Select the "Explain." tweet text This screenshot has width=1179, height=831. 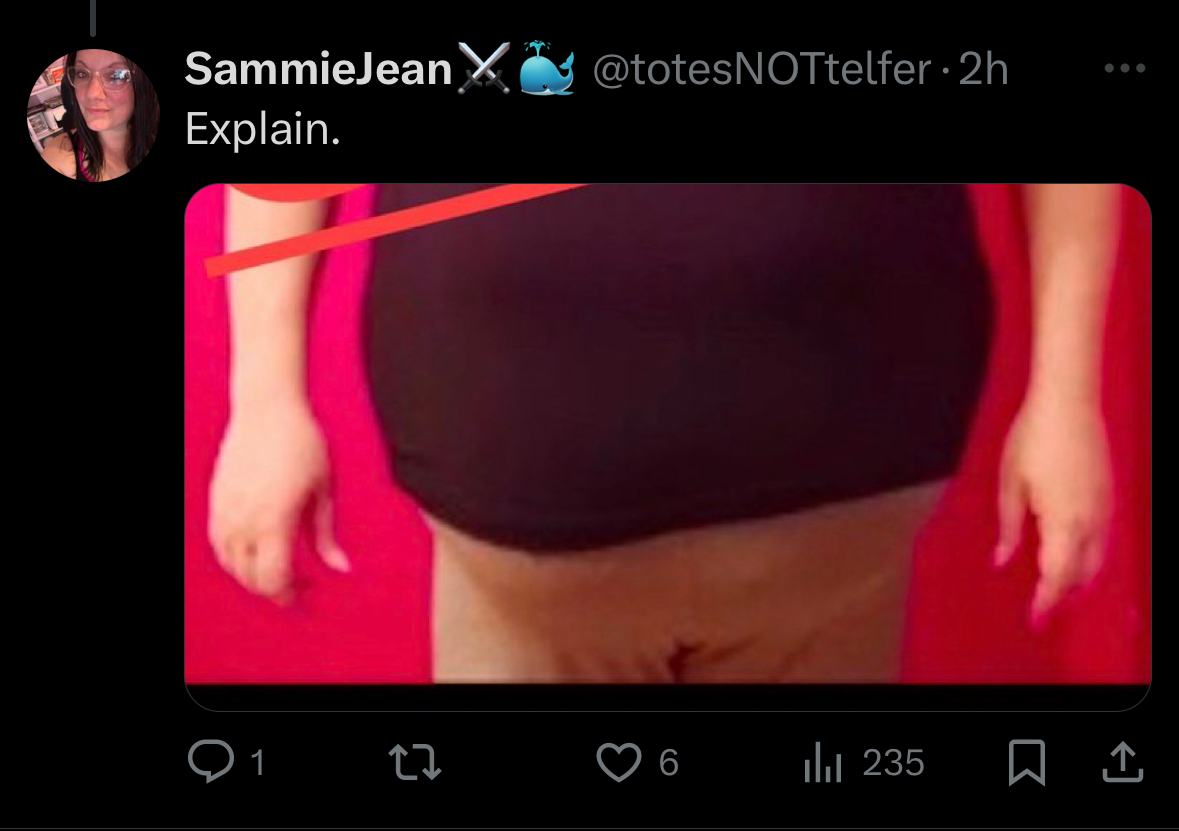(262, 129)
